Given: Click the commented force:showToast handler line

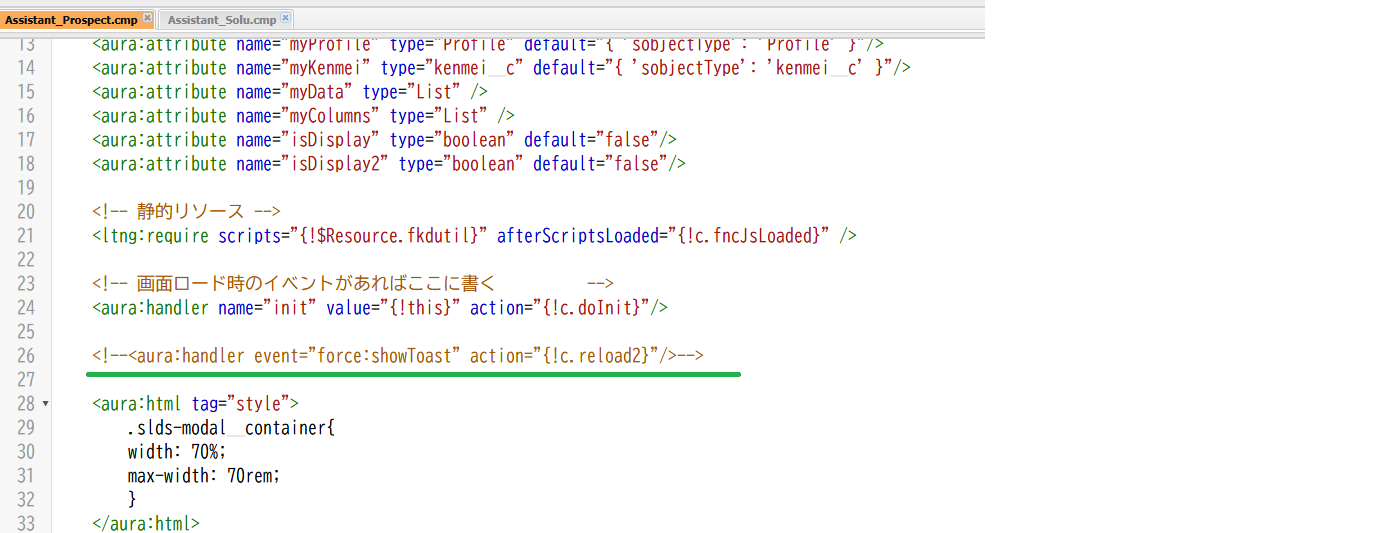Looking at the screenshot, I should tap(399, 356).
